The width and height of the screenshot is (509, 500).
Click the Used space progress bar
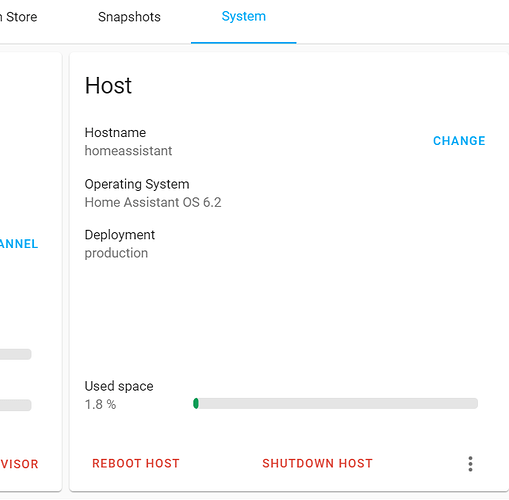pyautogui.click(x=335, y=403)
